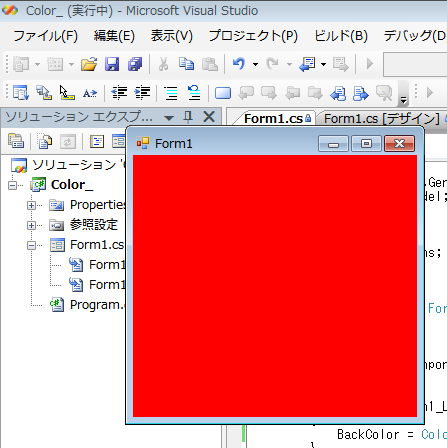447x448 pixels.
Task: Go to next bookmark in folder icon
Action: (x=315, y=93)
